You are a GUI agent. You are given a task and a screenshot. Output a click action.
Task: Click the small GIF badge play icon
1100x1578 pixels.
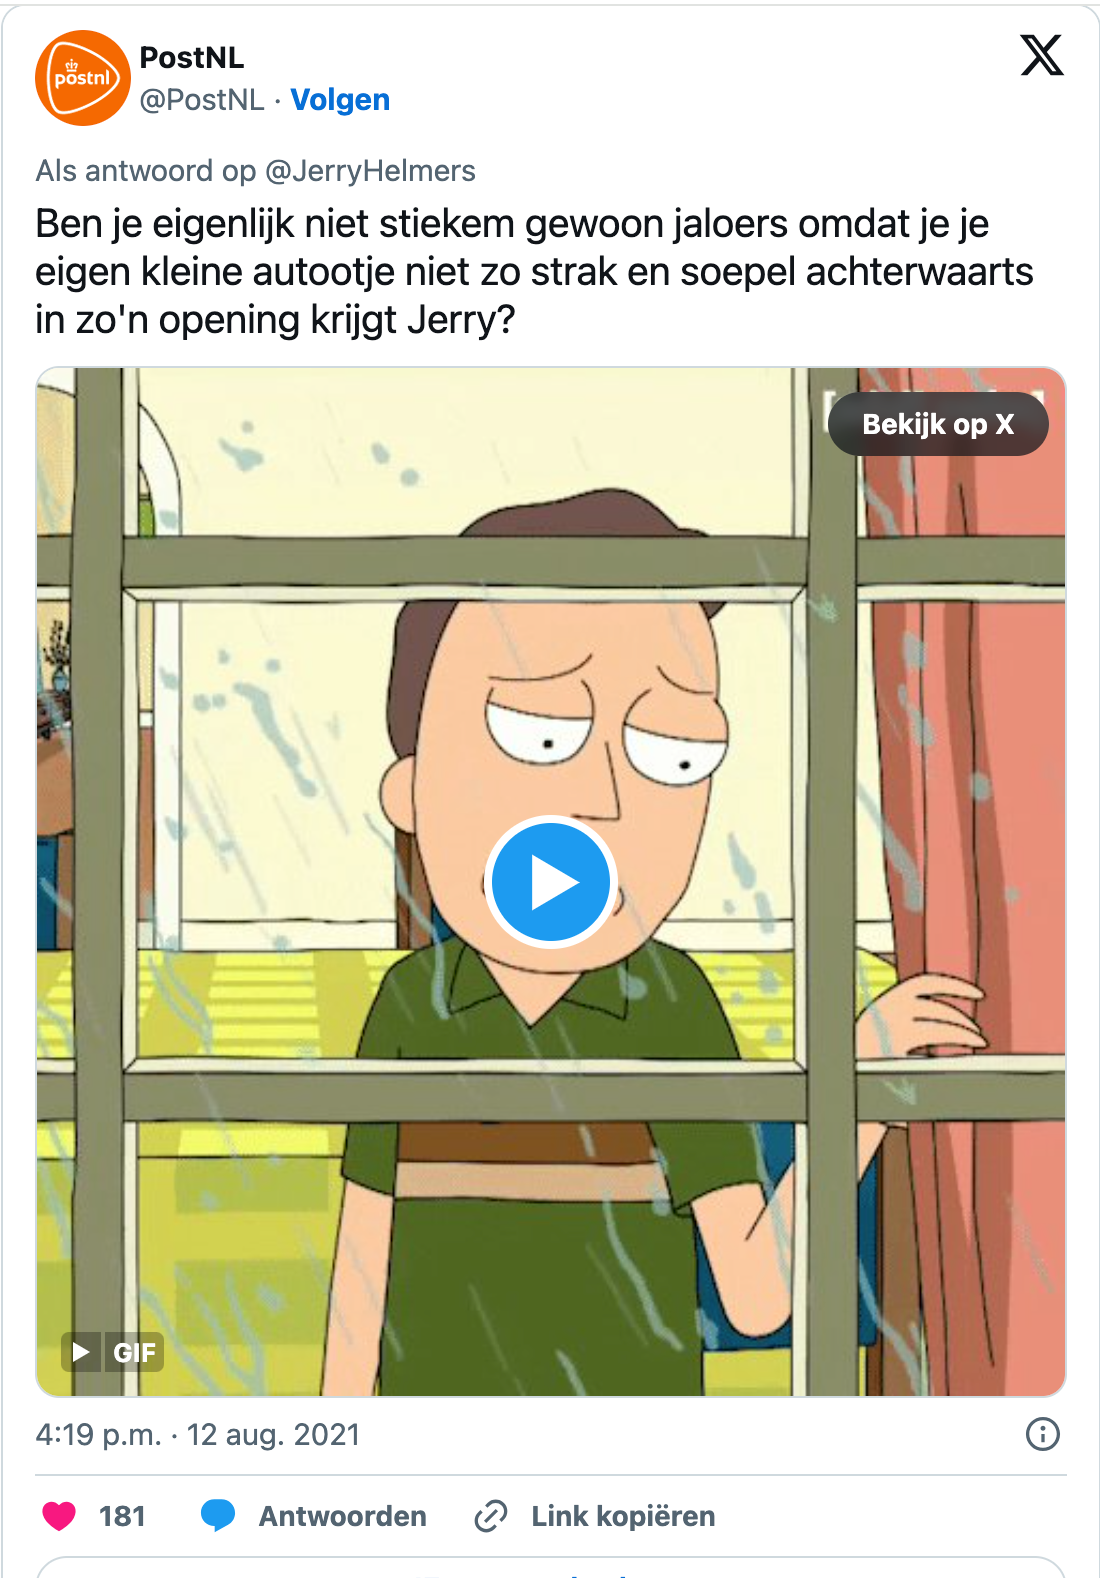[x=82, y=1352]
